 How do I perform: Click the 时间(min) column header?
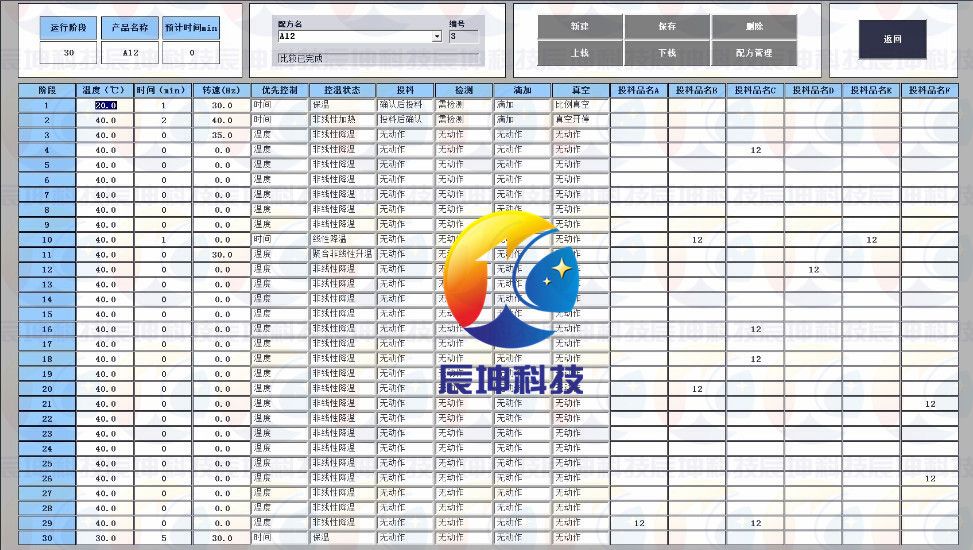163,91
